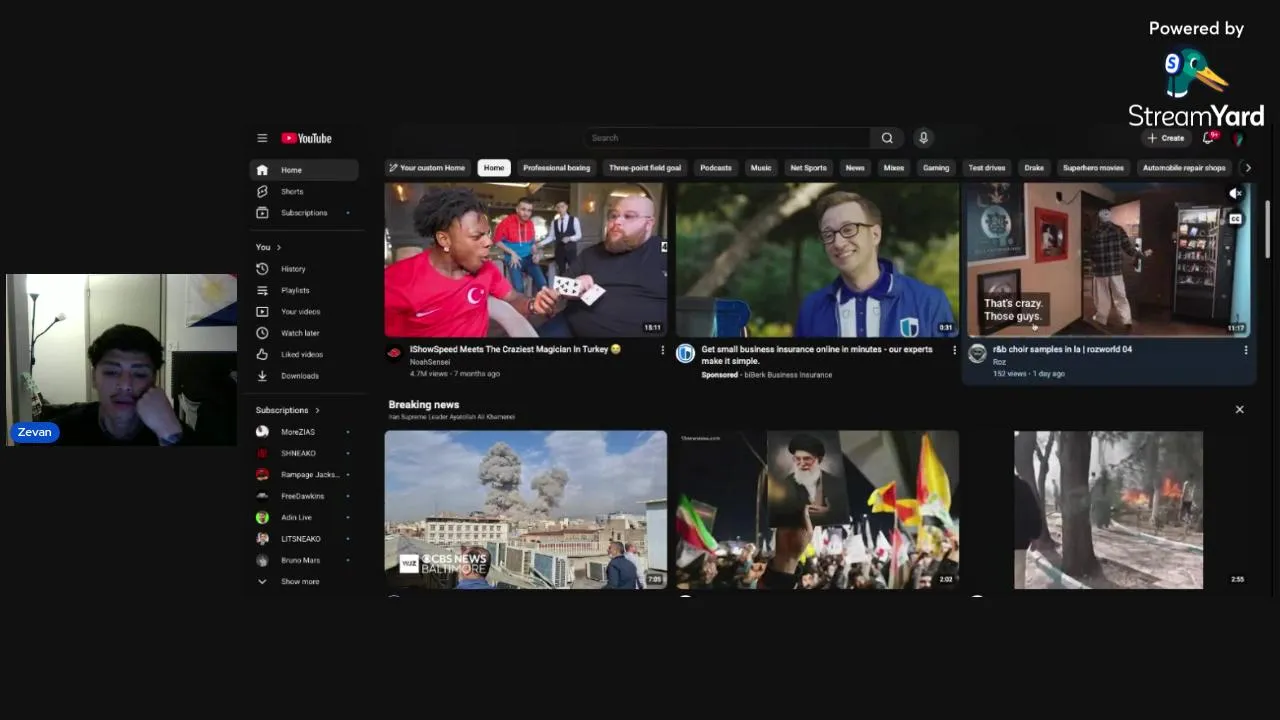
Task: Click the Zevan webcam name tag
Action: point(35,432)
